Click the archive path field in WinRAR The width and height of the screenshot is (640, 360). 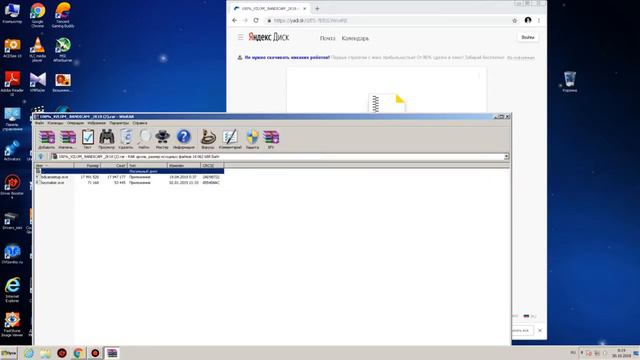(278, 156)
